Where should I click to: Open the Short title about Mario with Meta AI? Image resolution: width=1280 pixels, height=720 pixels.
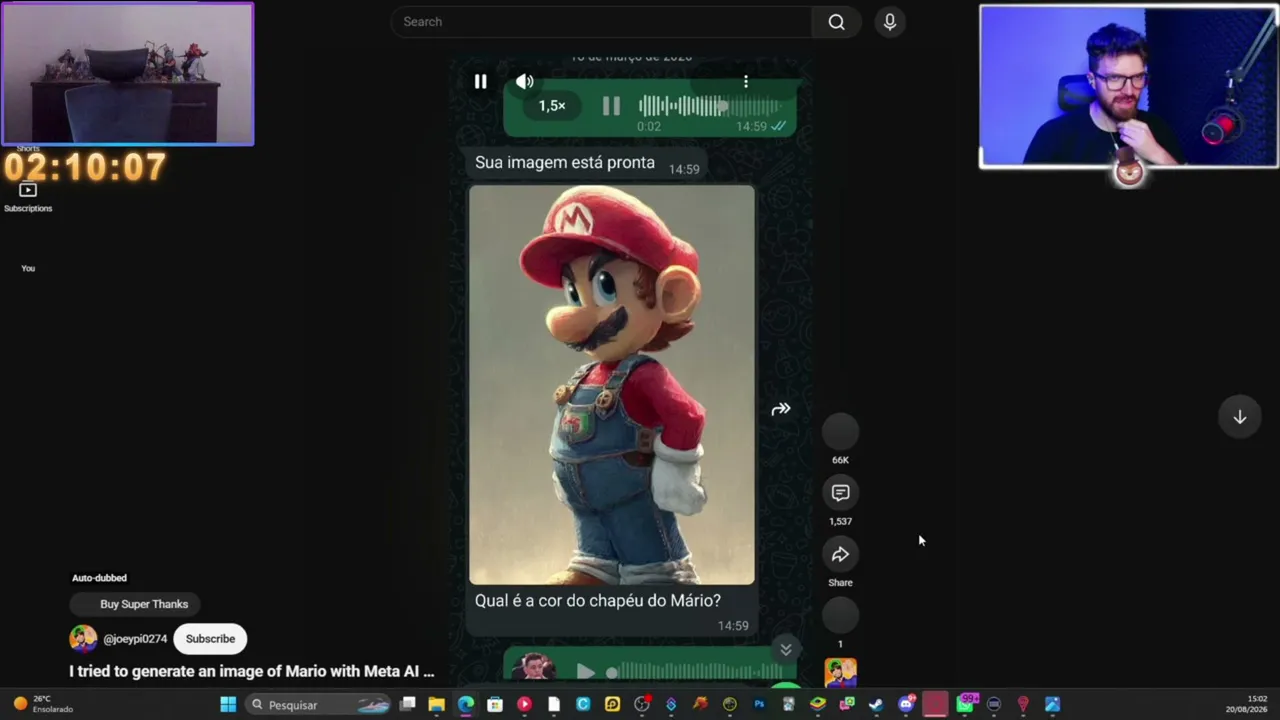[252, 672]
